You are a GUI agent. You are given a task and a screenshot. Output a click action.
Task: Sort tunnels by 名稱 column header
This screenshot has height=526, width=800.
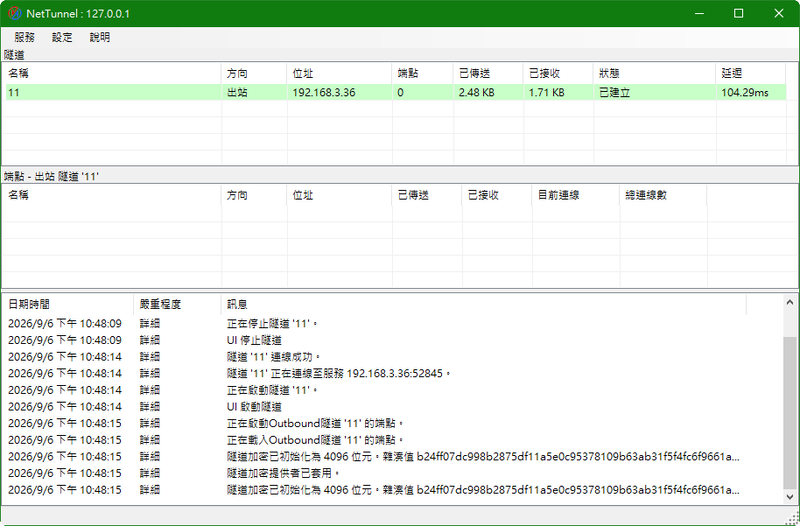pyautogui.click(x=113, y=73)
